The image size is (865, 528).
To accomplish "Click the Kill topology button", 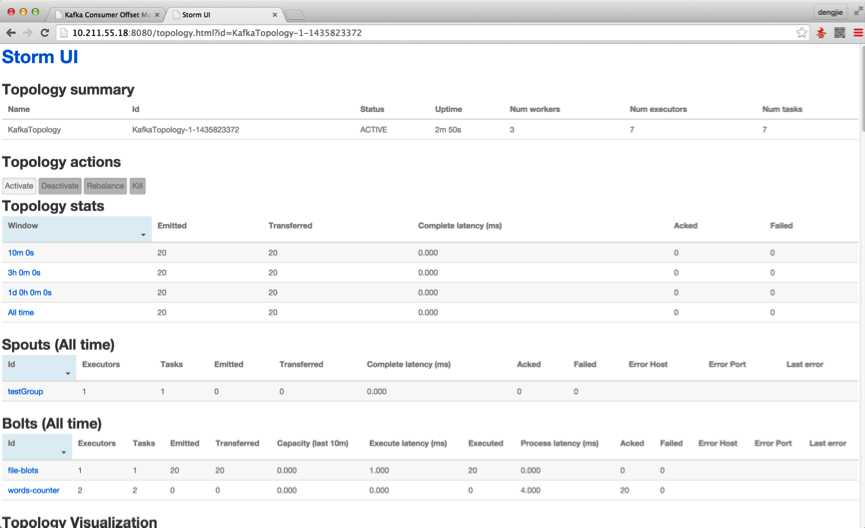I will [137, 186].
